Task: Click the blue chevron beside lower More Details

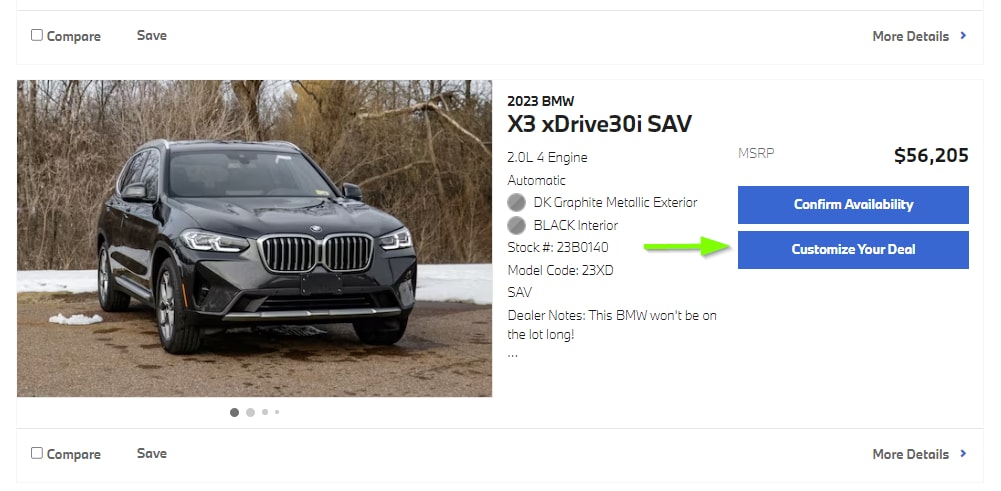Action: (963, 453)
